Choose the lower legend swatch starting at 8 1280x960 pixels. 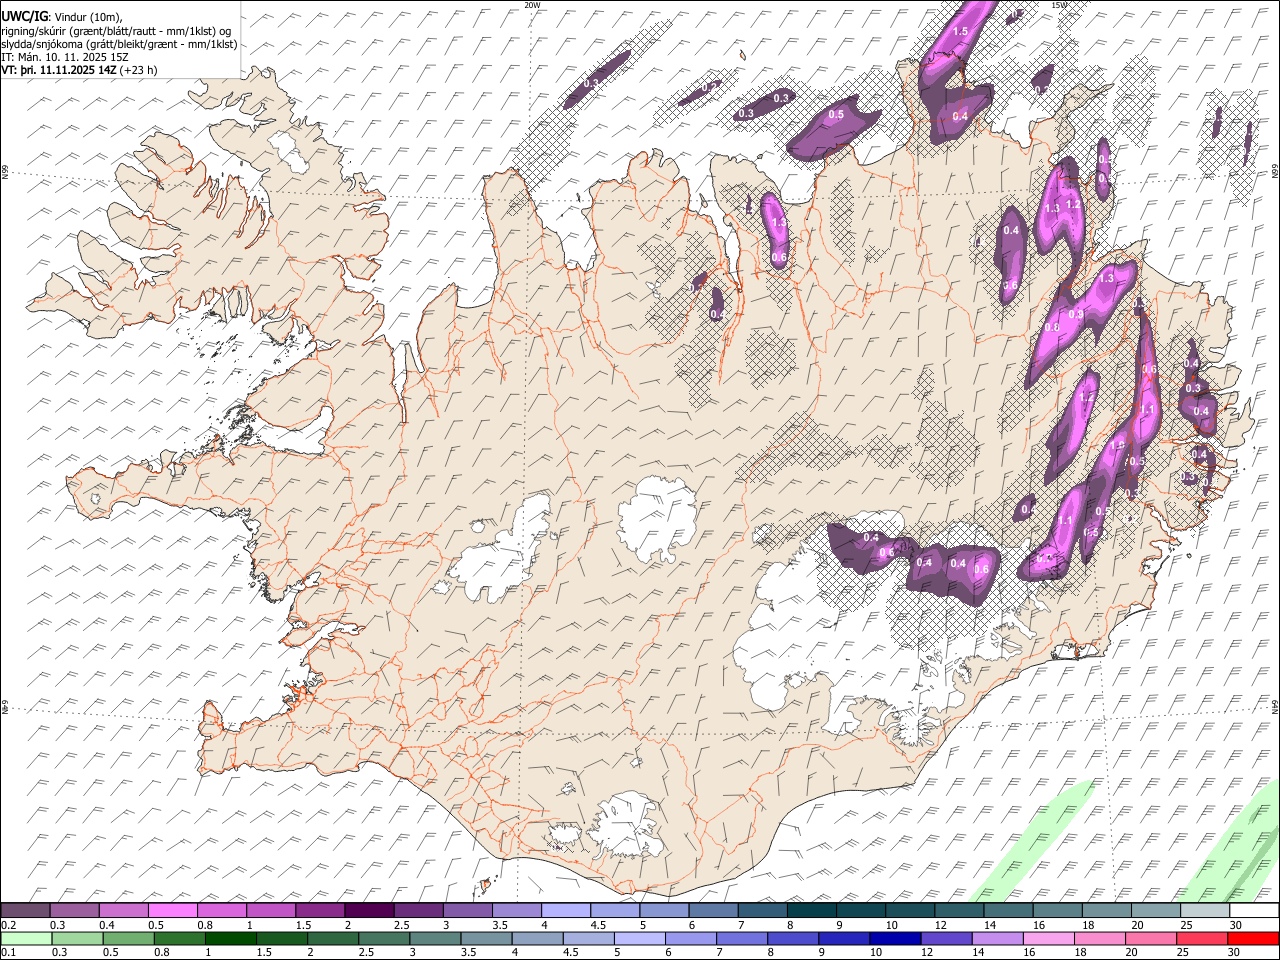click(793, 938)
